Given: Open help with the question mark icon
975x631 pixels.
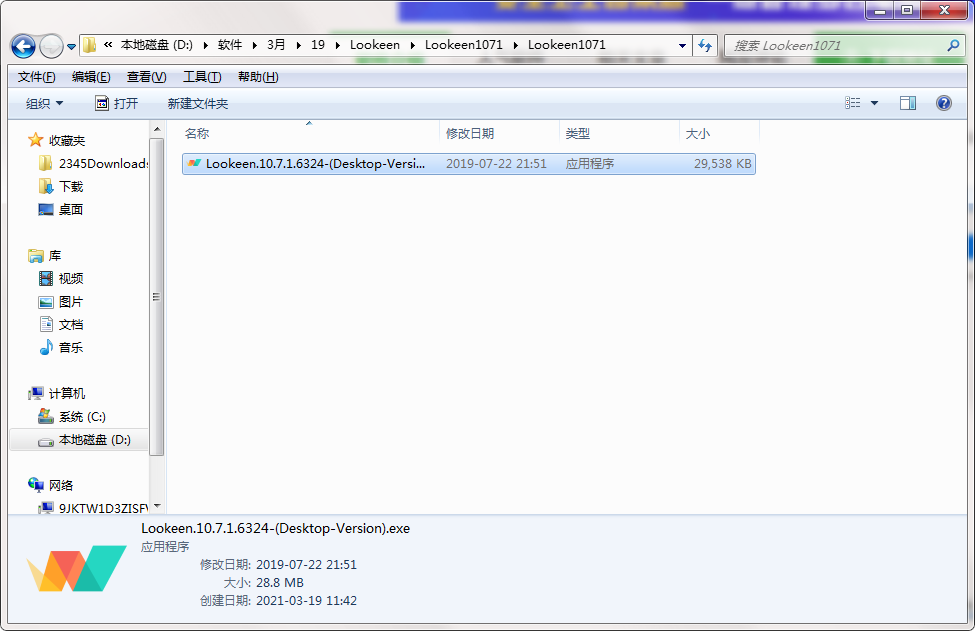Looking at the screenshot, I should [x=943, y=103].
